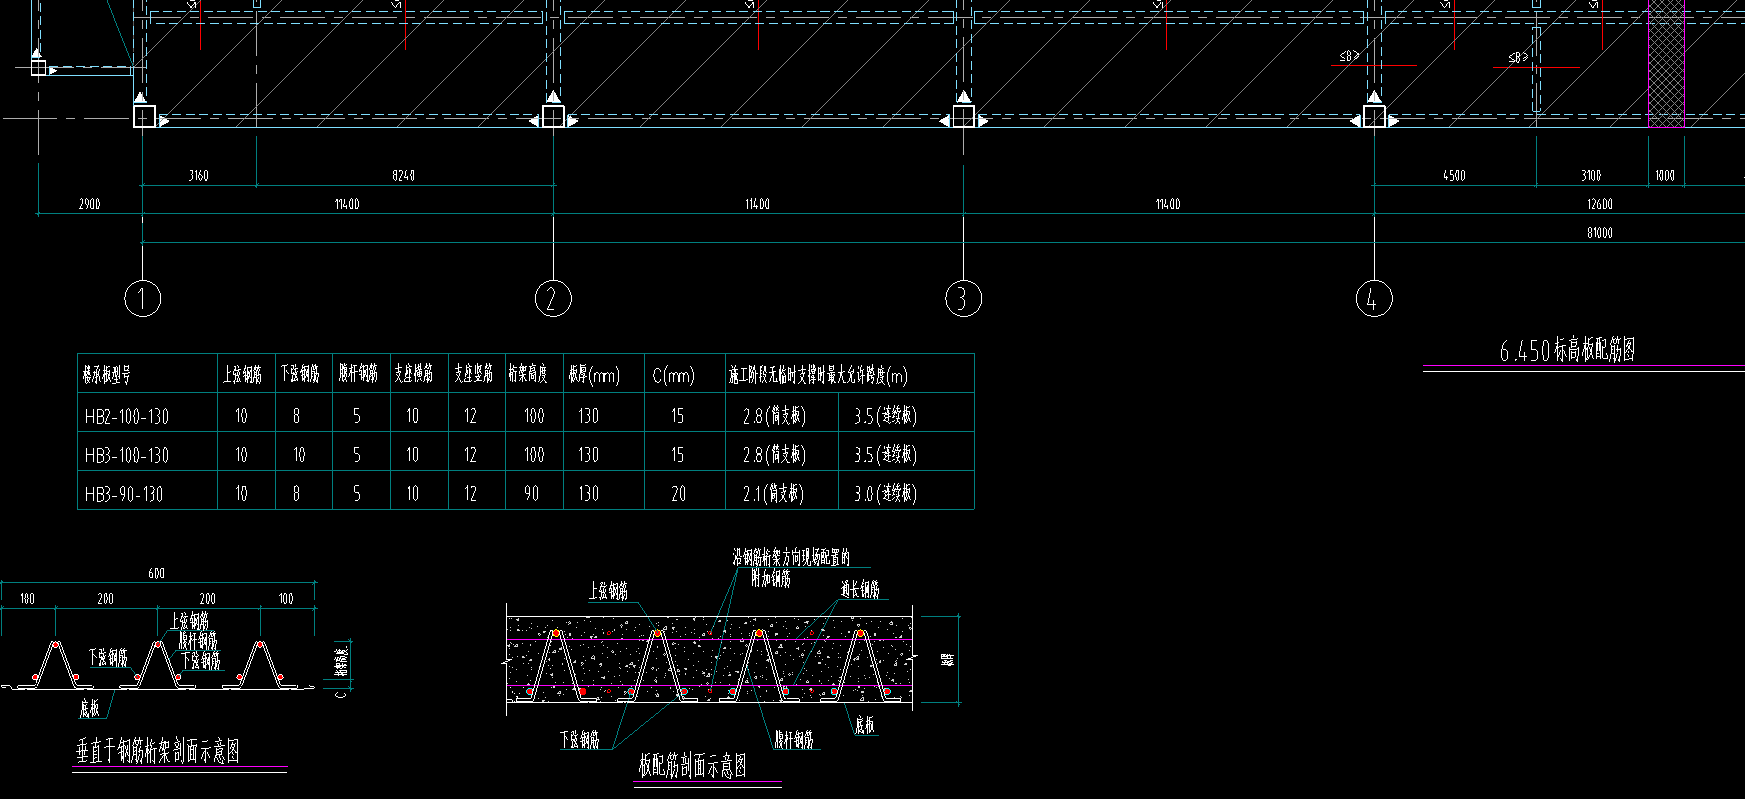
Task: Select the HB2-100-130 cell in table
Action: [127, 416]
